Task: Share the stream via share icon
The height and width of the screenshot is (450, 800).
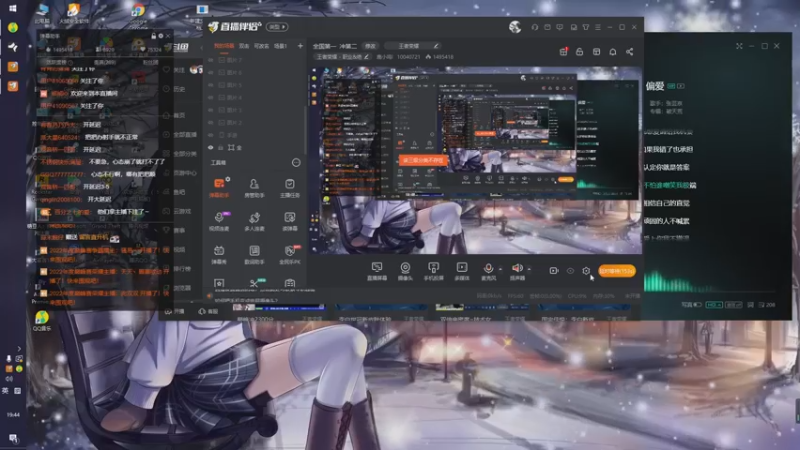Action: 630,52
